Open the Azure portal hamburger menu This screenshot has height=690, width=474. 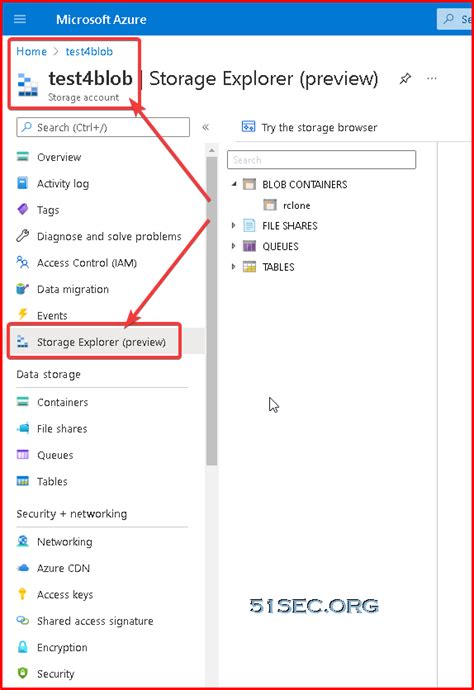(x=20, y=19)
